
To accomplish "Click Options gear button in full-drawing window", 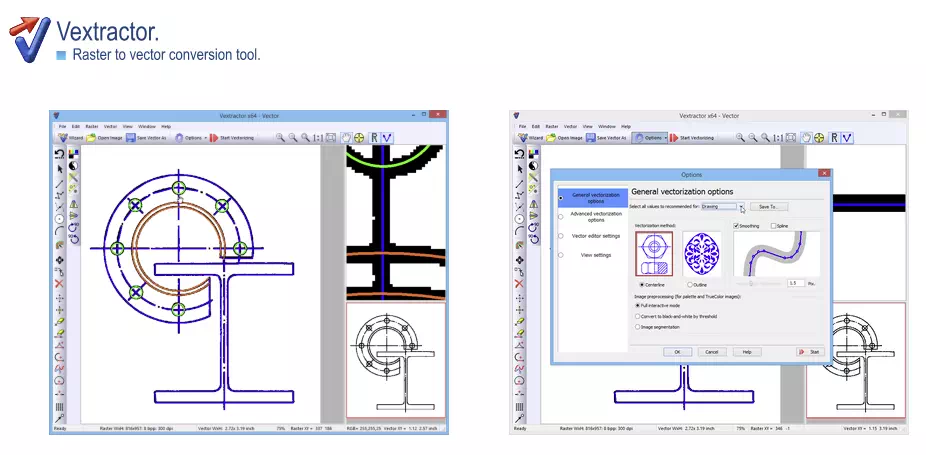I will (x=188, y=138).
